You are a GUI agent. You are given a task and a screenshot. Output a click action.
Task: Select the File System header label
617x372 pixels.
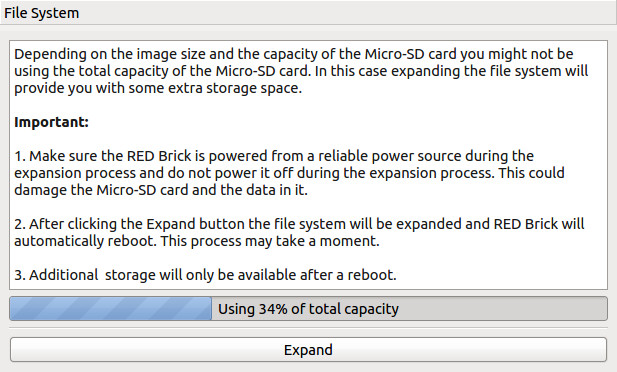41,13
